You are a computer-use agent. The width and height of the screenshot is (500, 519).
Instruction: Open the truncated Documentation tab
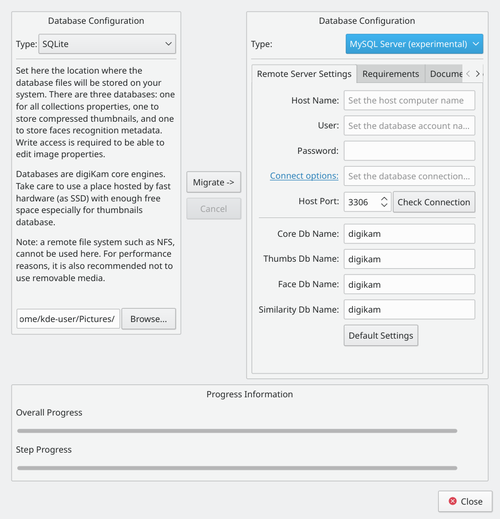click(444, 74)
